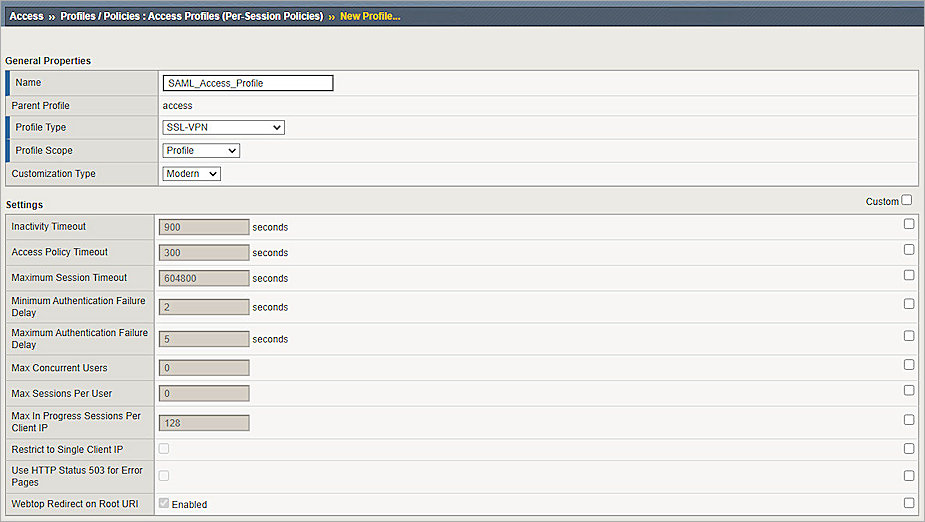Click the Webtop Redirect on Root URI label
925x522 pixels.
(75, 504)
